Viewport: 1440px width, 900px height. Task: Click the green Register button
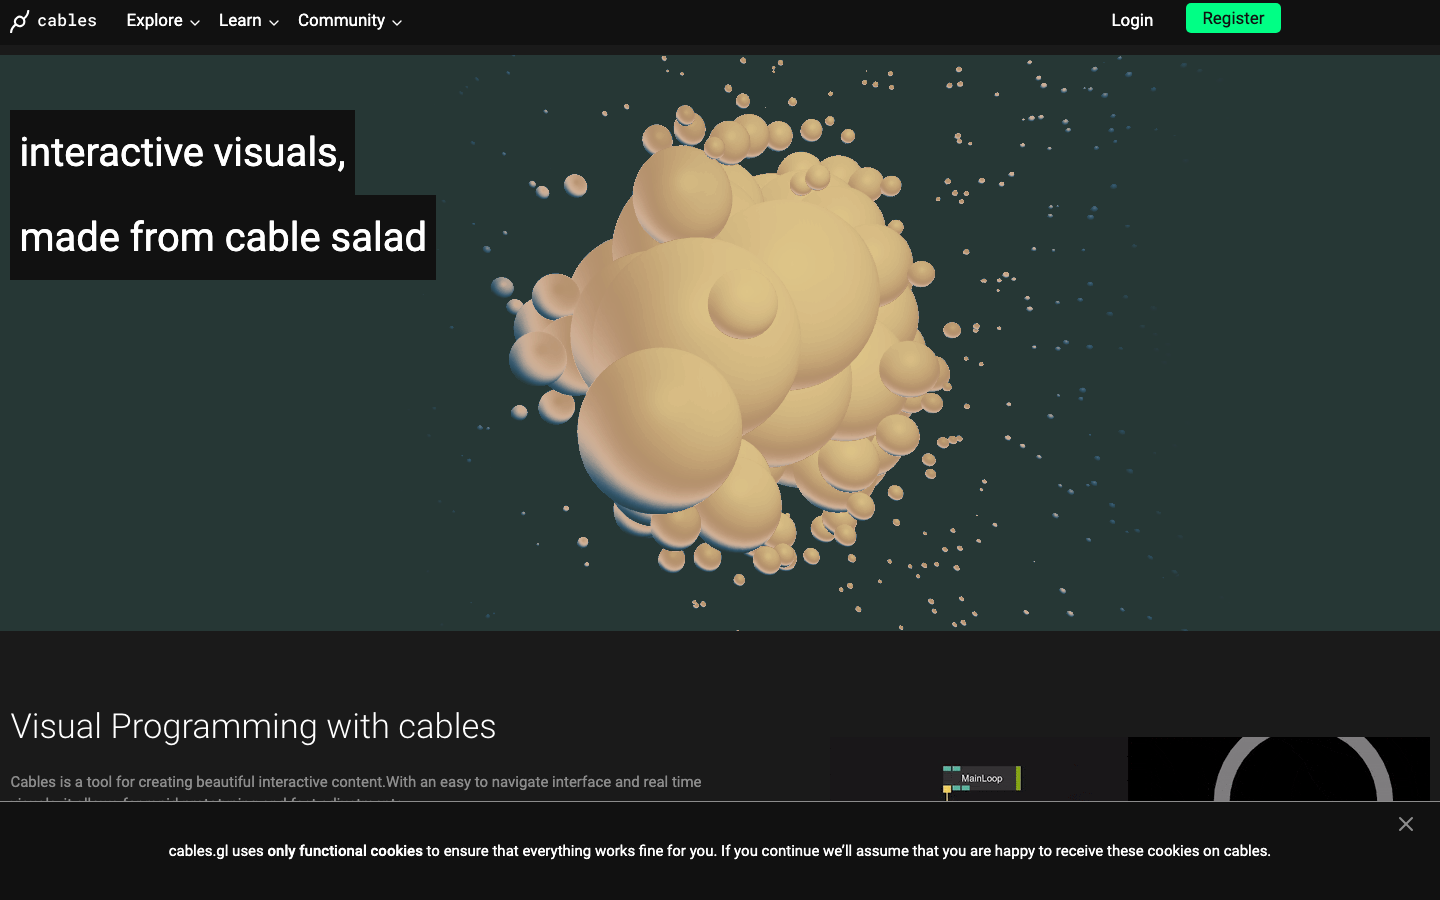(x=1233, y=18)
